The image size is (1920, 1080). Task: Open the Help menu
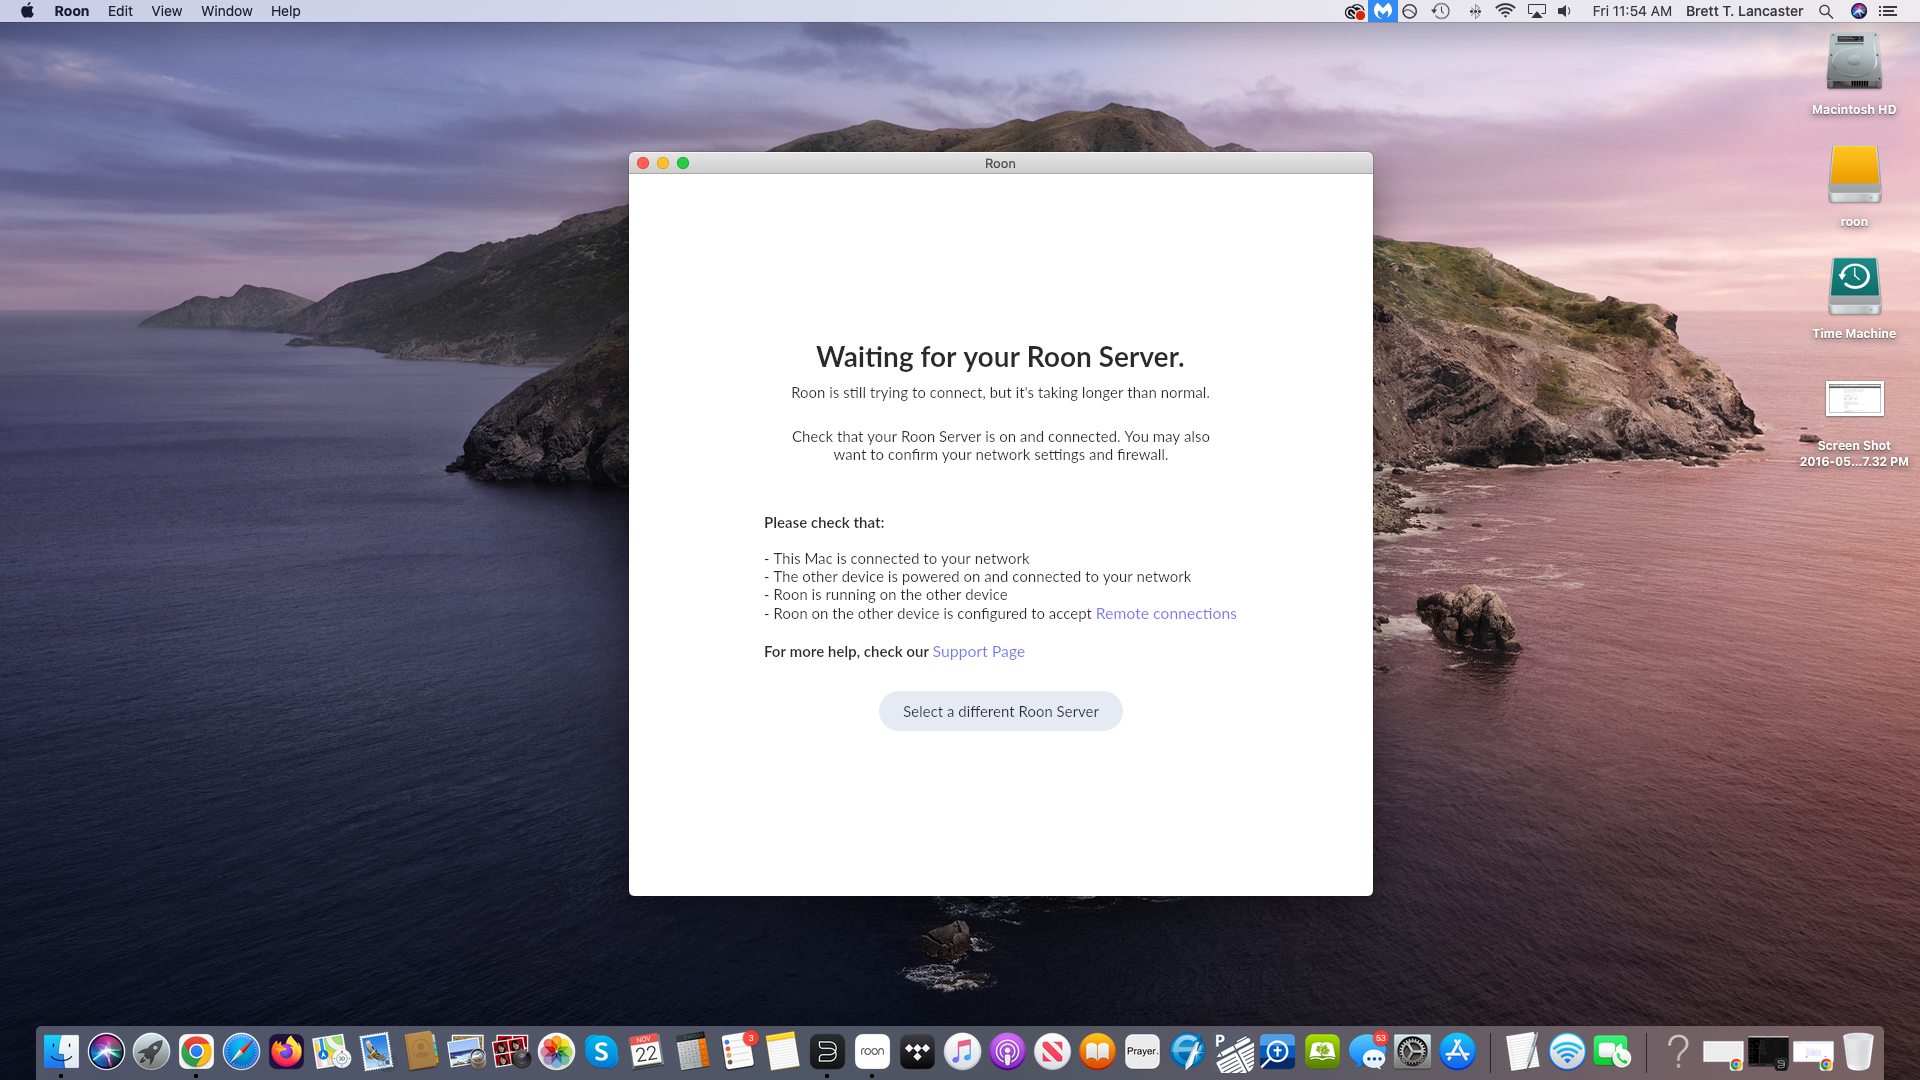click(285, 11)
